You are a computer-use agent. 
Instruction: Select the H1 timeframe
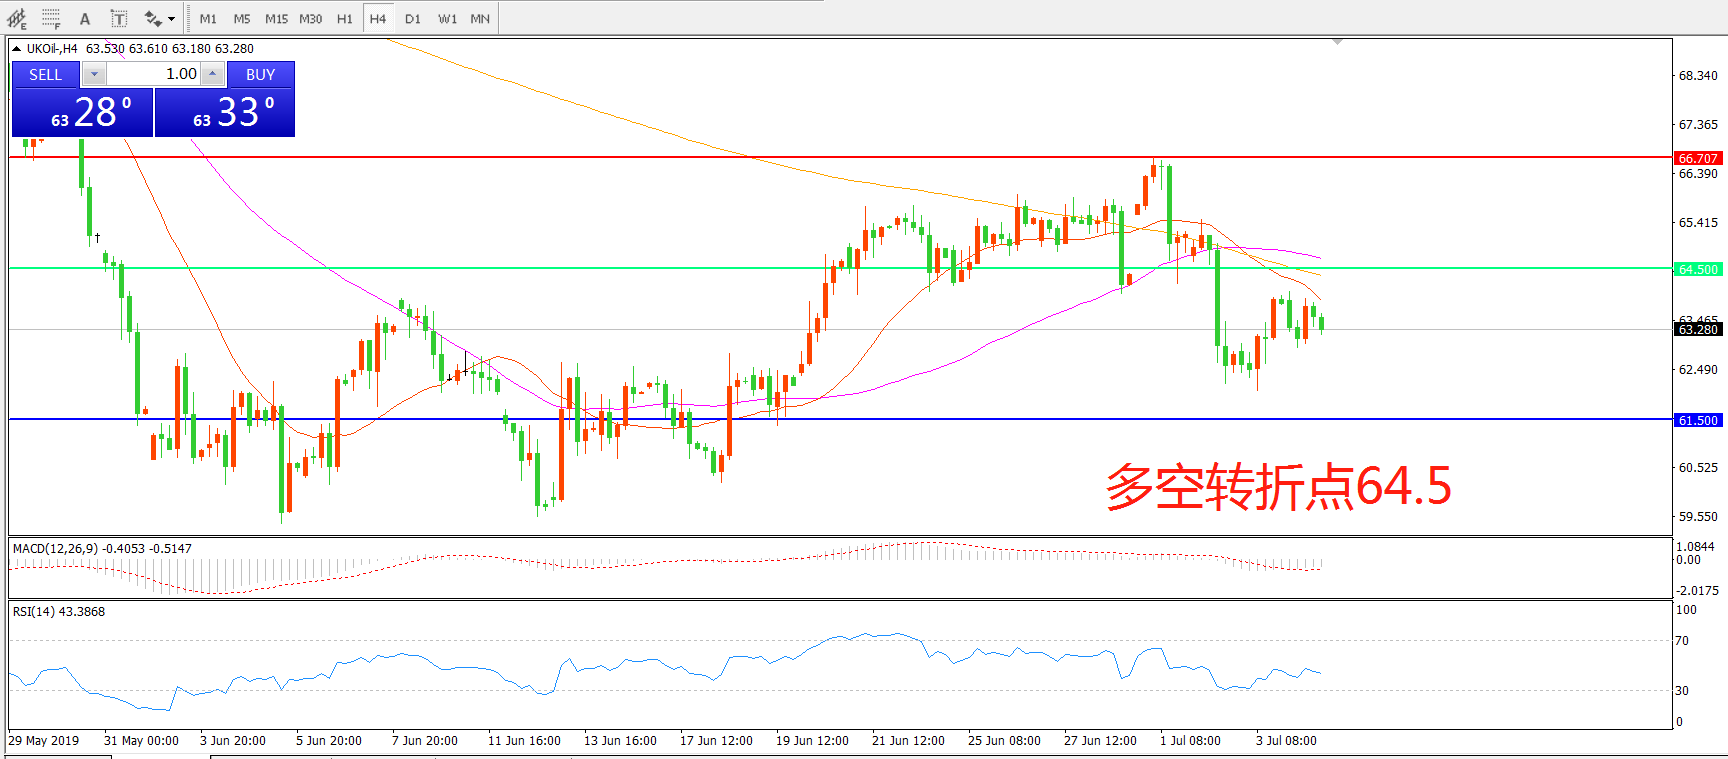[344, 18]
